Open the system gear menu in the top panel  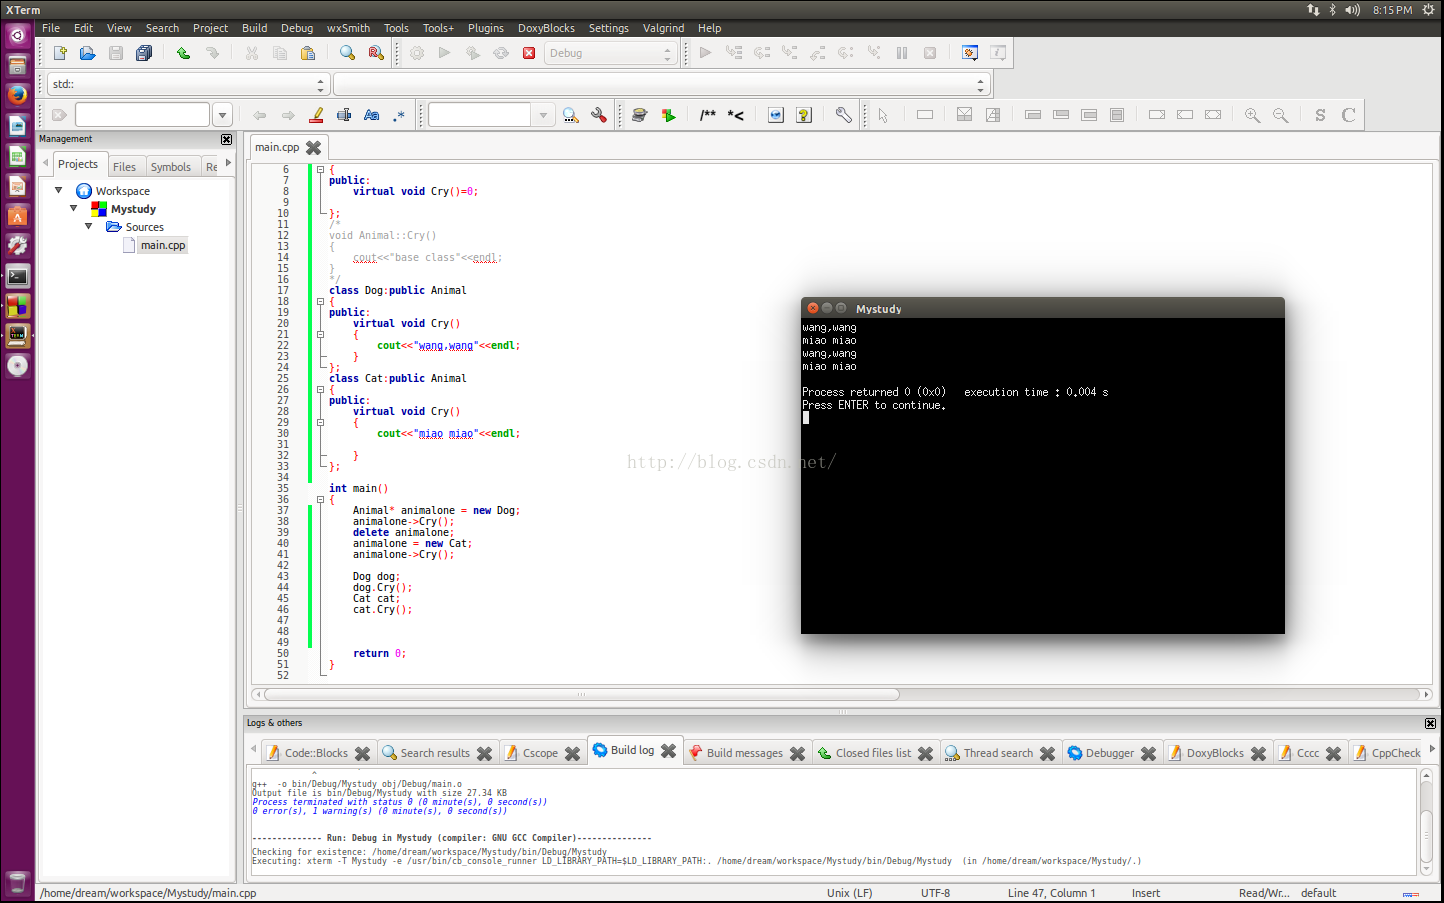[x=1428, y=10]
